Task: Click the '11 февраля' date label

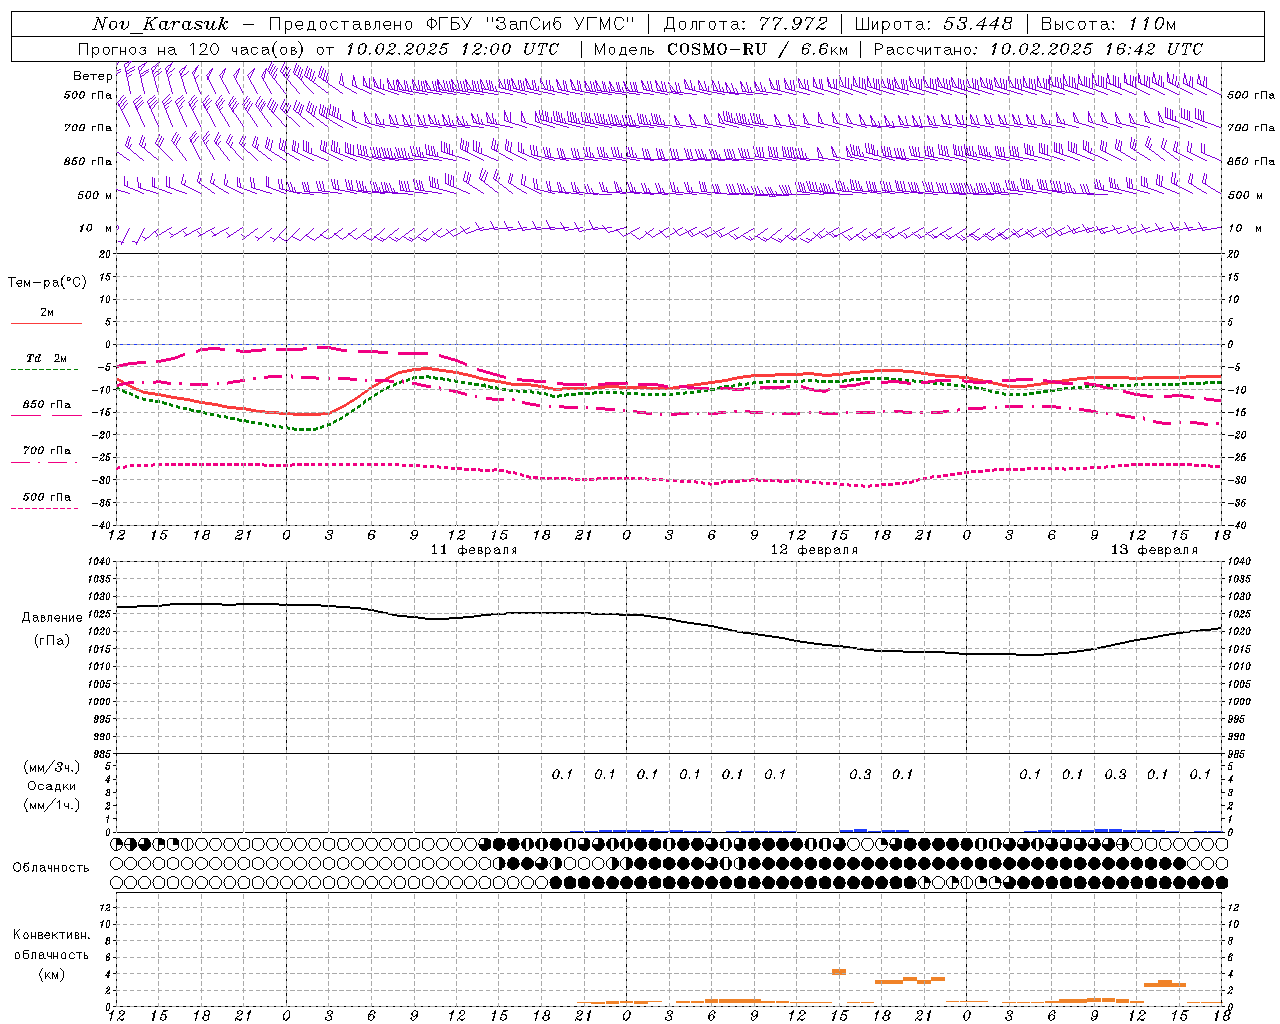Action: tap(474, 550)
